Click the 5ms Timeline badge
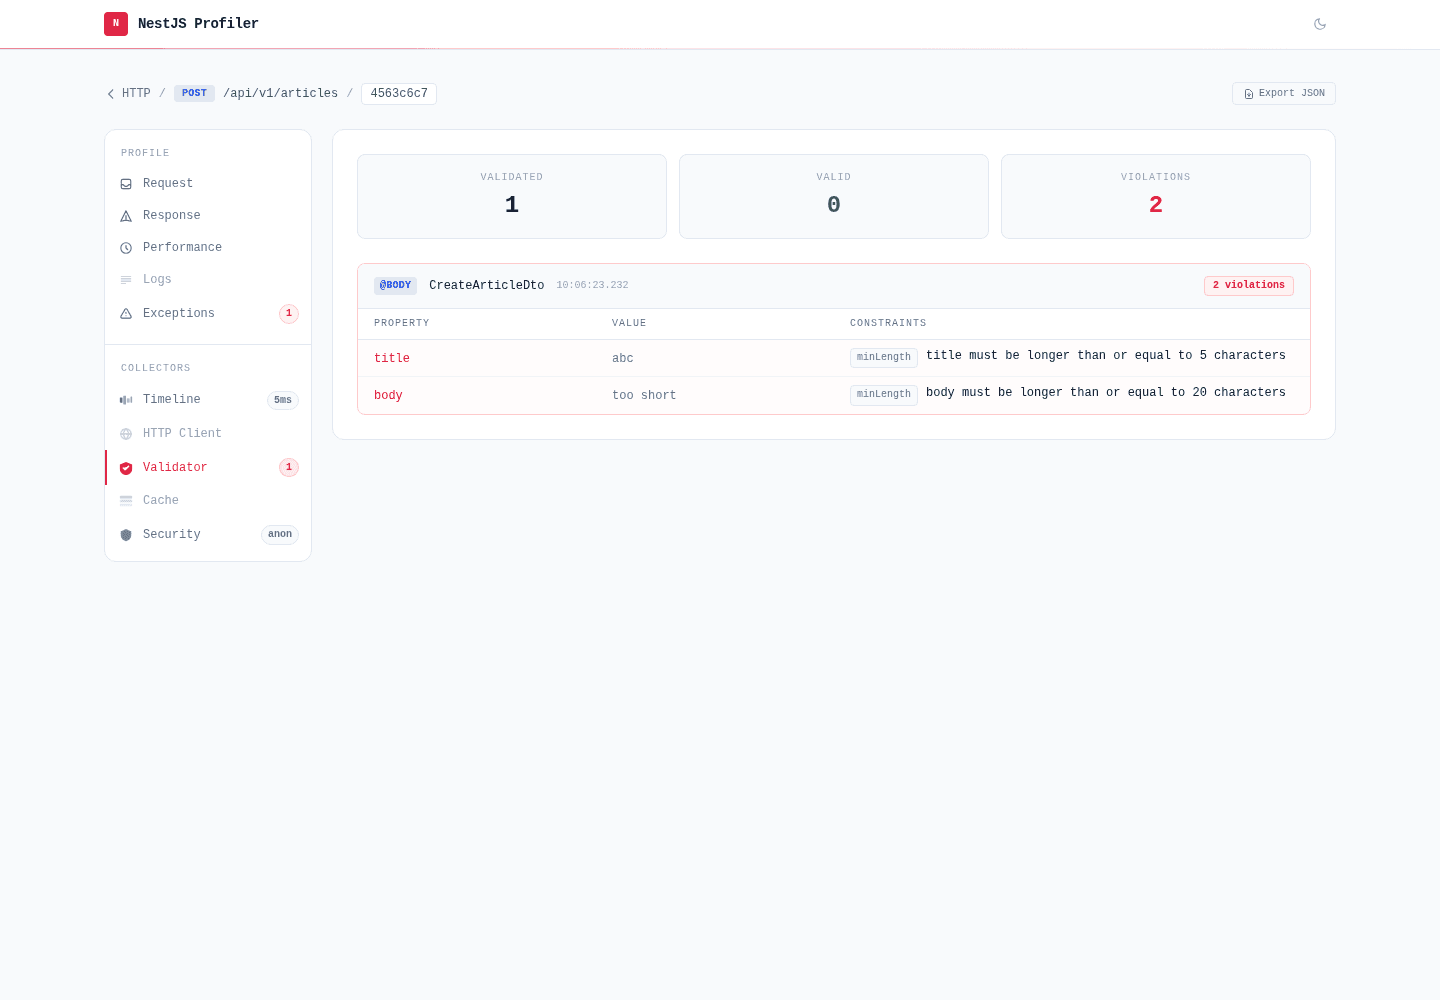The image size is (1440, 1000). 283,400
